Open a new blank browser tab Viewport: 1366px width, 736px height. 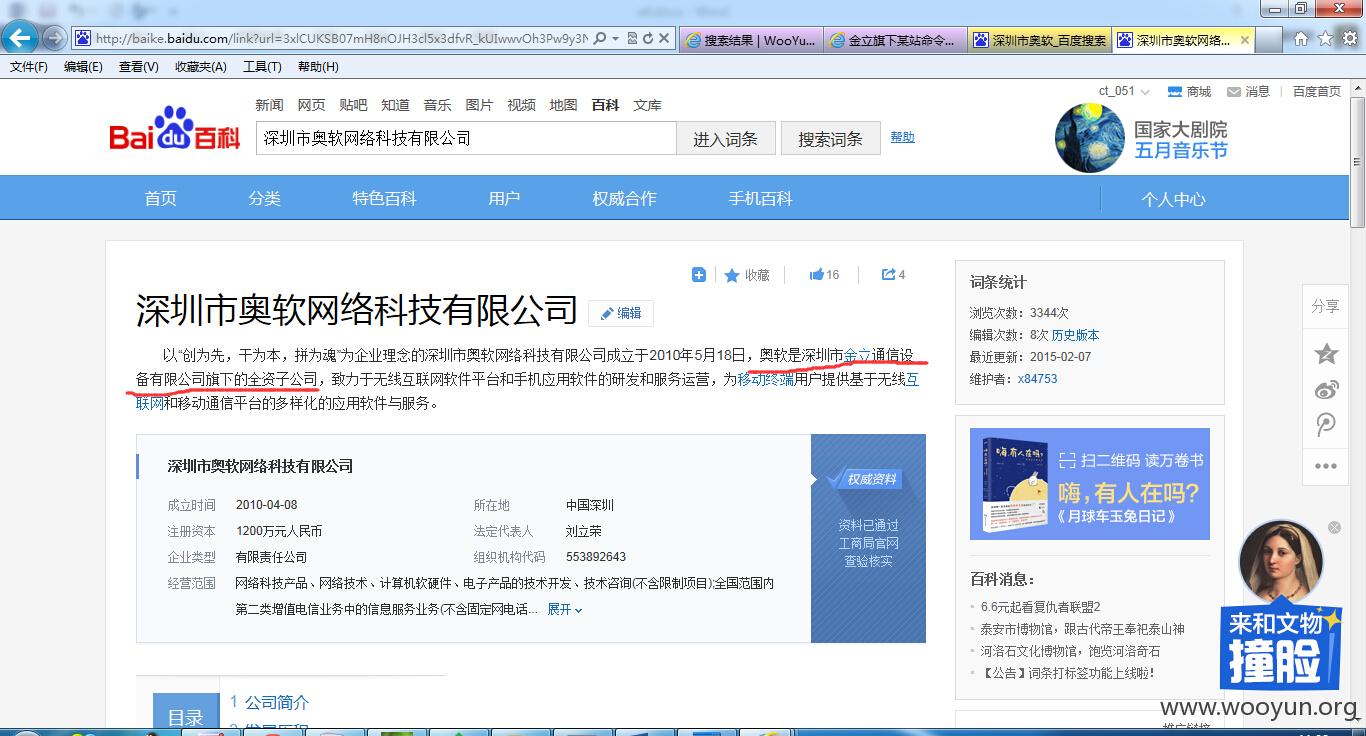pos(1269,40)
